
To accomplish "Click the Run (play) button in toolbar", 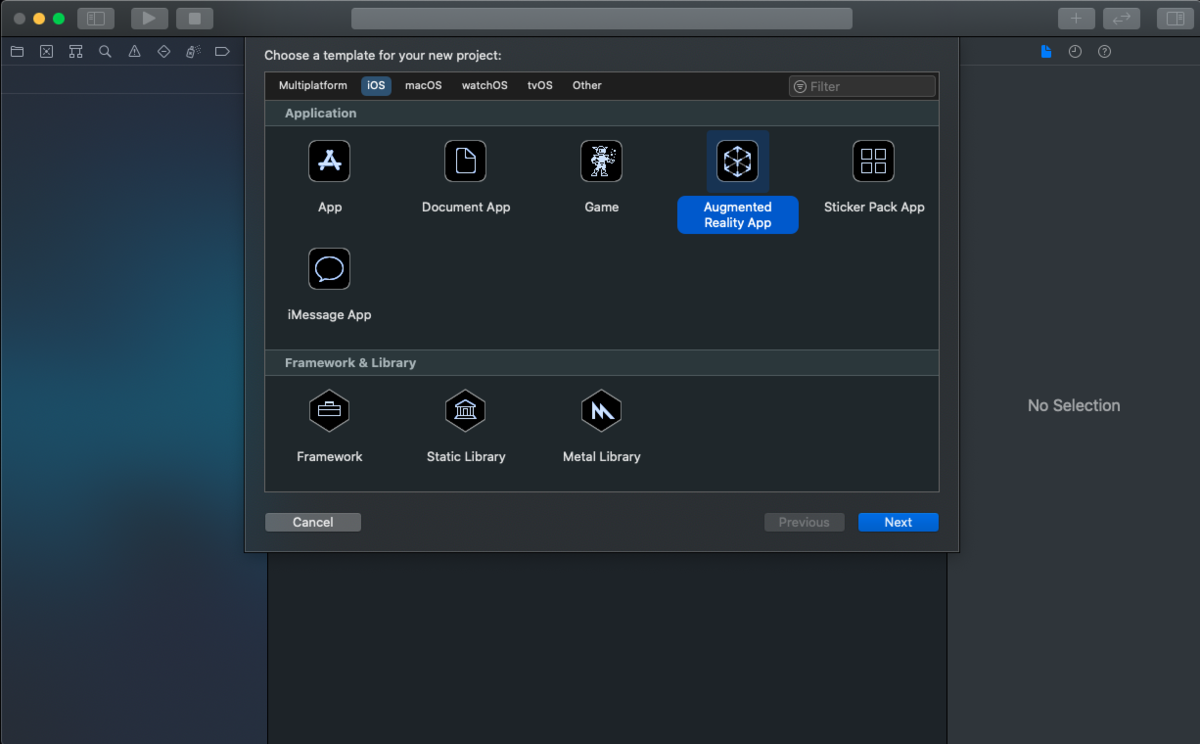I will pos(149,18).
